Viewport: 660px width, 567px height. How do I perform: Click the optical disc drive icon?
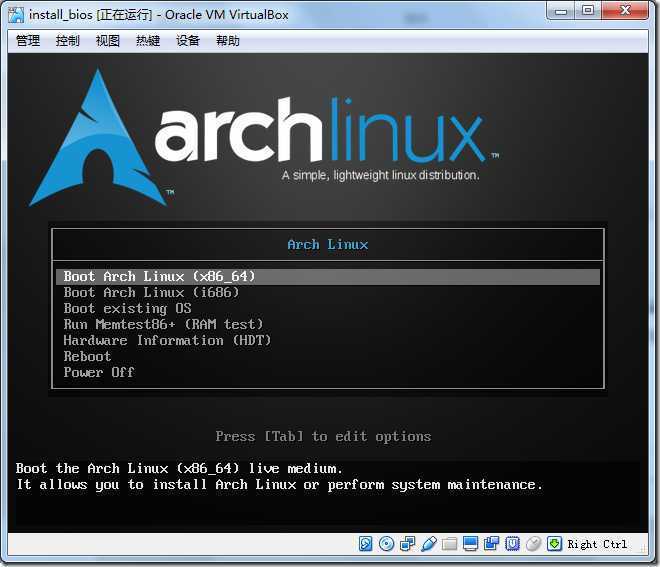coord(386,544)
